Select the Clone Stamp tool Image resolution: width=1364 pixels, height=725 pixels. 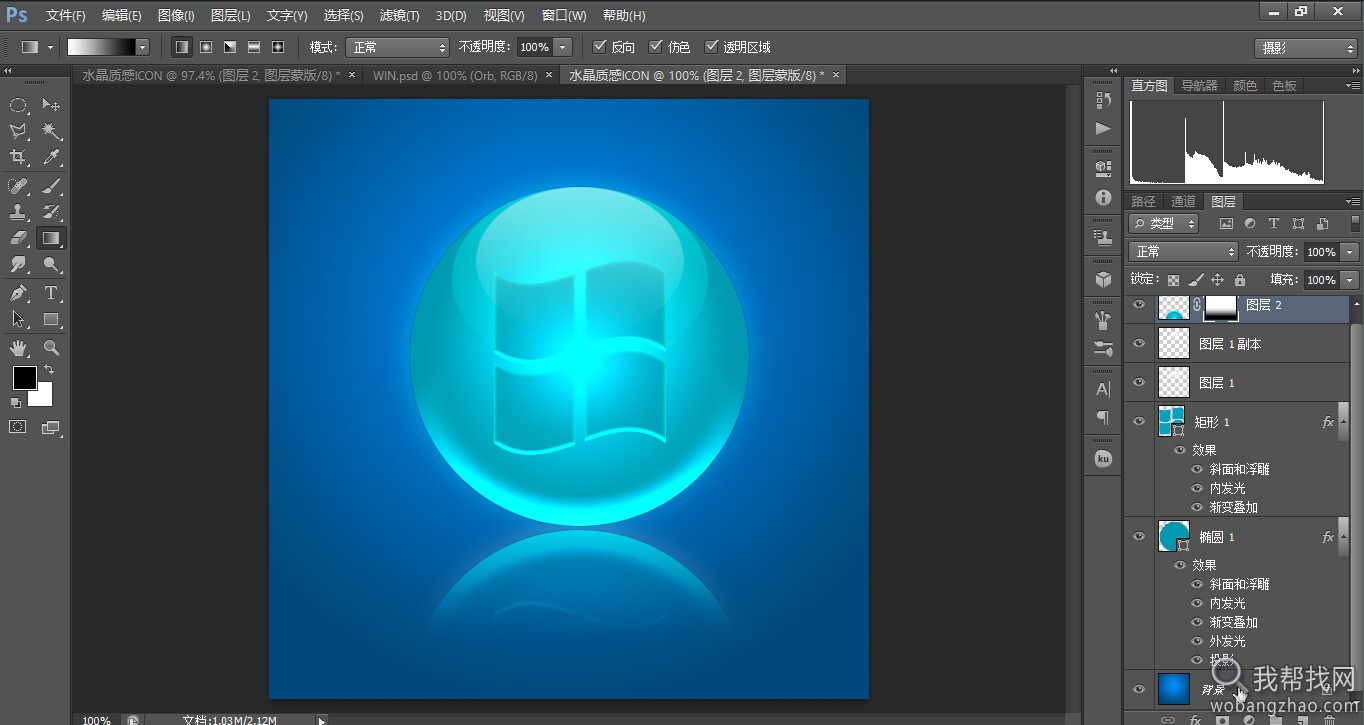click(19, 212)
